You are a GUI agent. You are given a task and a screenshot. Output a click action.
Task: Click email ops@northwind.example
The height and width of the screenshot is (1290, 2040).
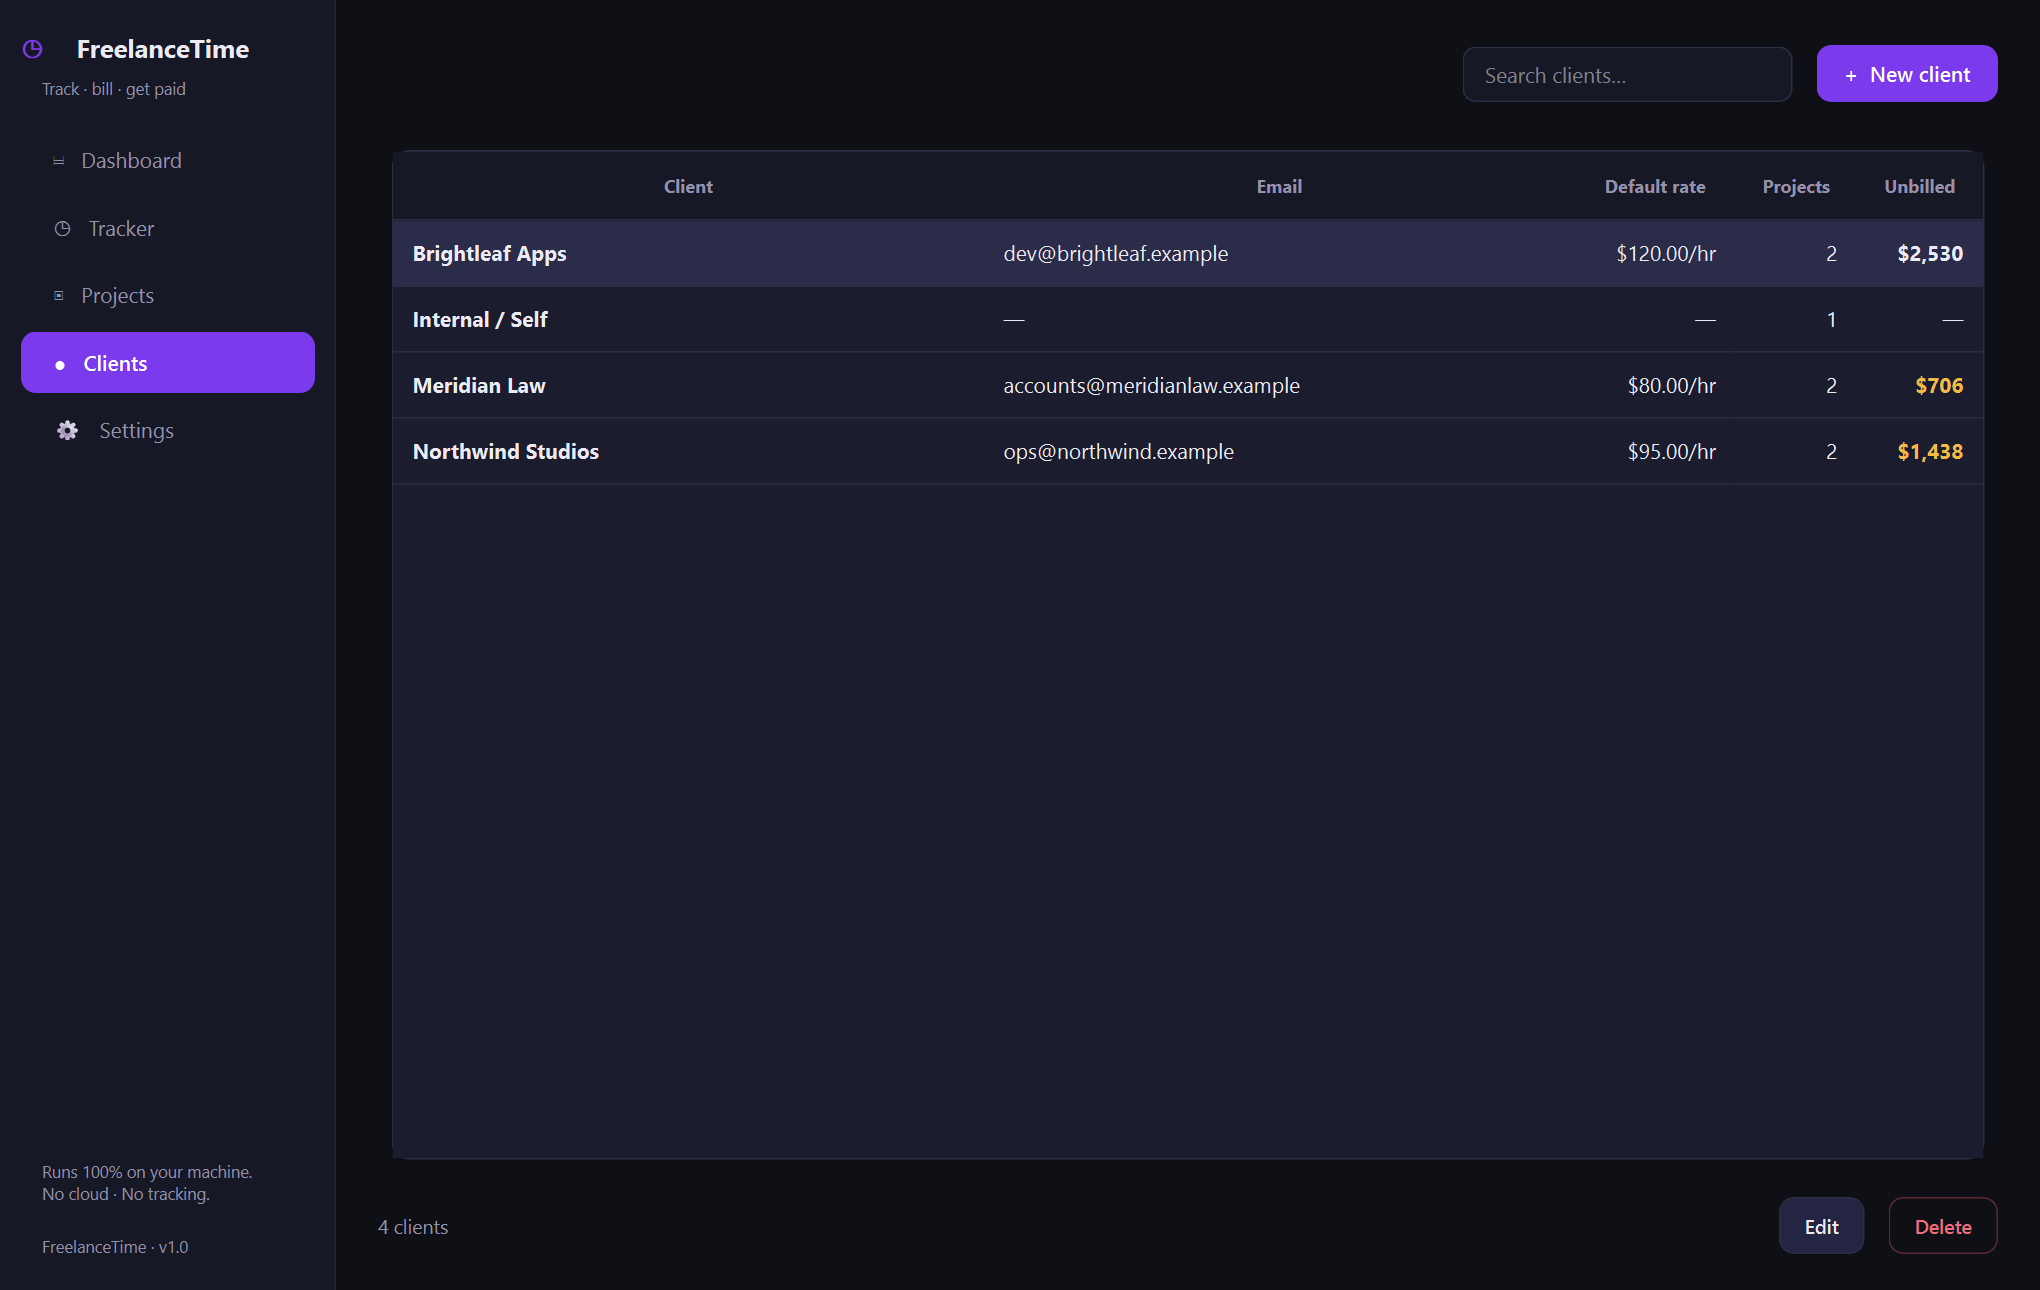point(1118,452)
